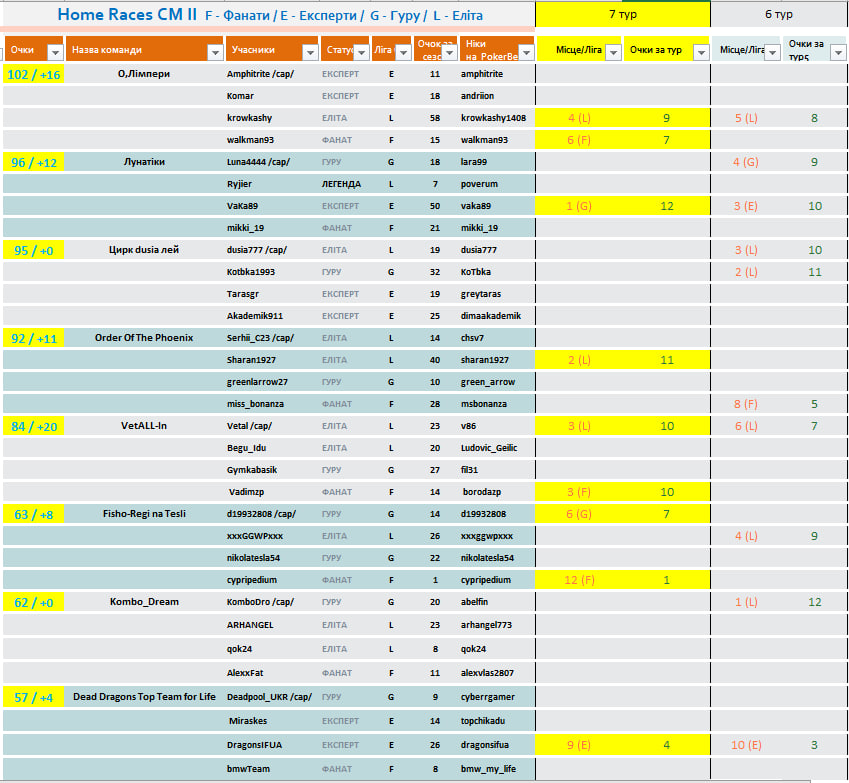Open the Очок за сезон filter dropdown
Screen dimensions: 849x783
pyautogui.click(x=450, y=52)
